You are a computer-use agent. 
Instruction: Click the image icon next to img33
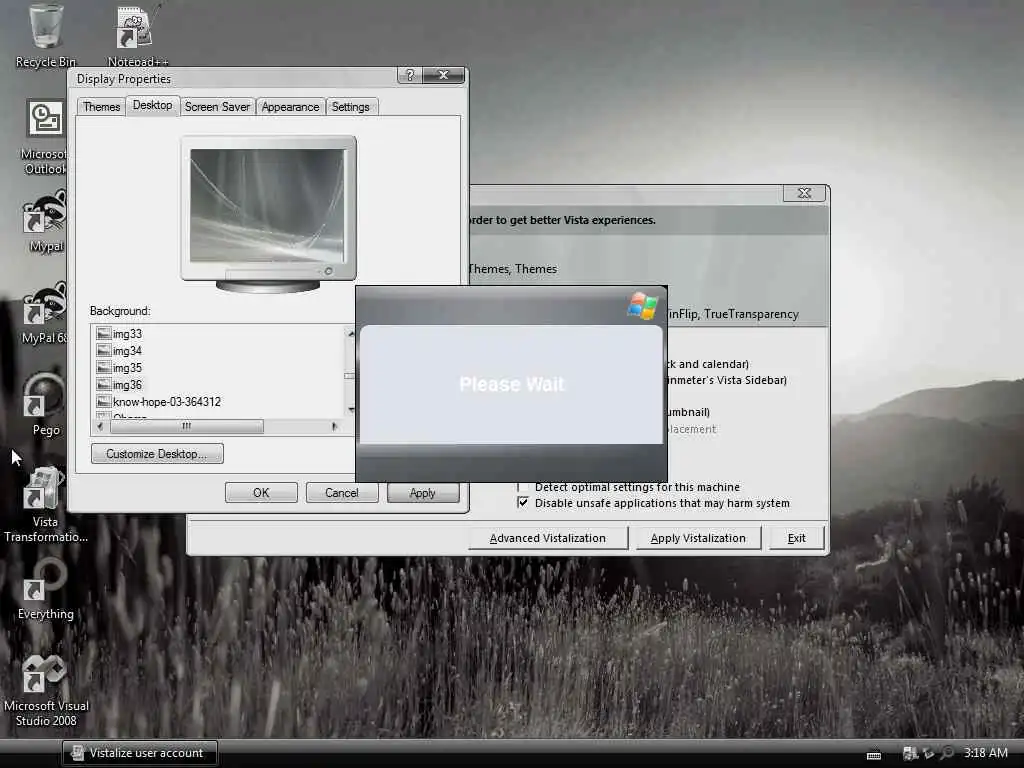[103, 334]
